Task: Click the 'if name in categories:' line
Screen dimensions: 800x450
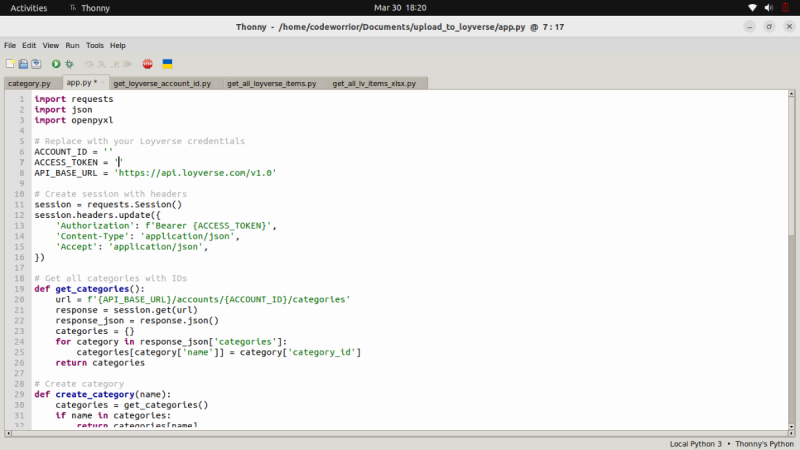Action: click(x=113, y=415)
